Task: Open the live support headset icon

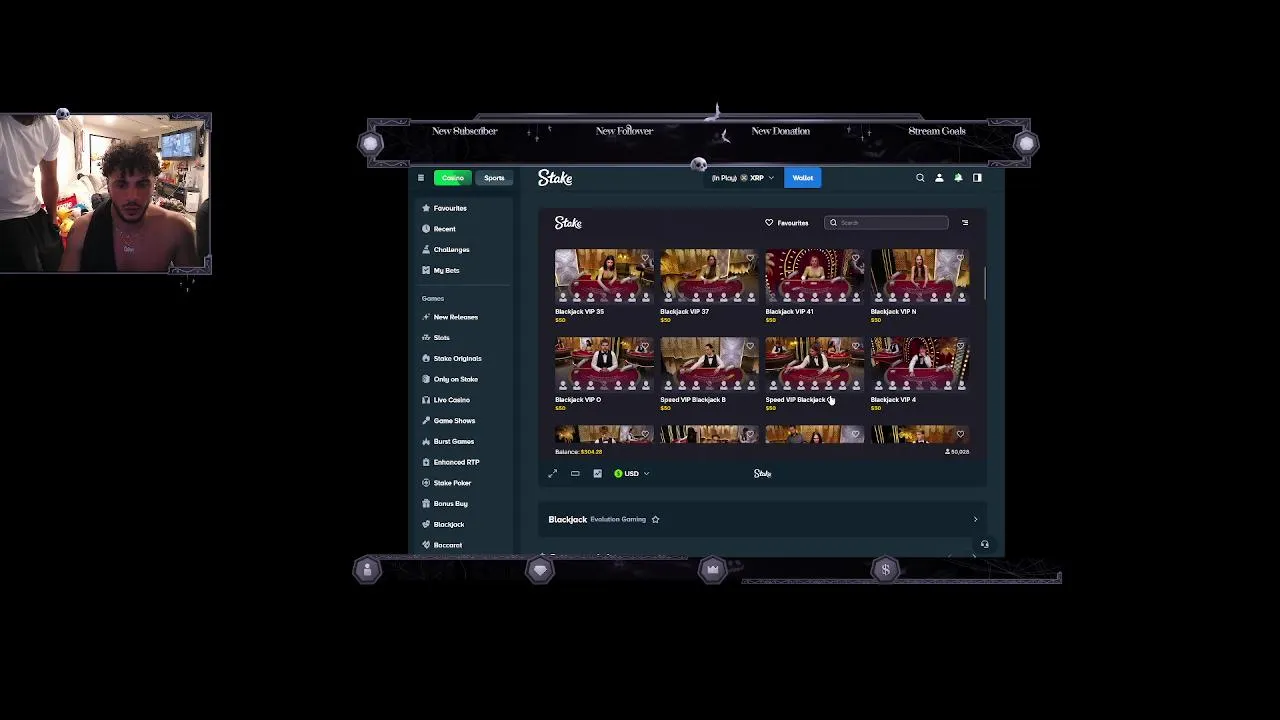Action: (984, 545)
